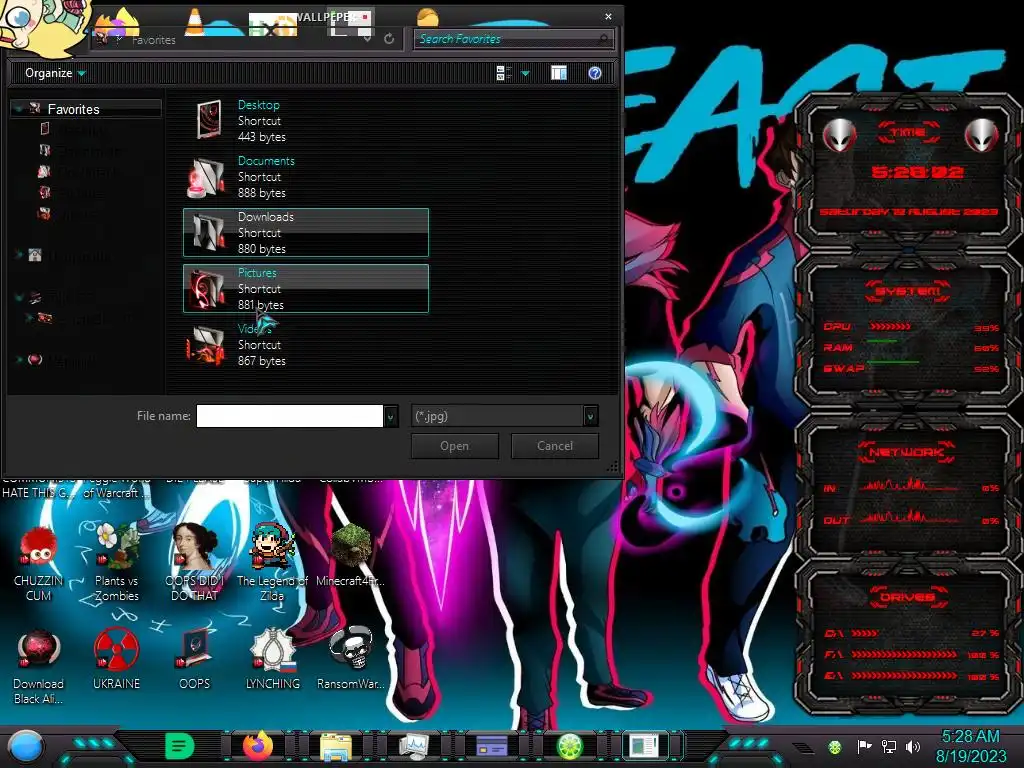The width and height of the screenshot is (1024, 768).
Task: Click the SWAP usage bar in SYSTEM widget
Action: (x=893, y=362)
